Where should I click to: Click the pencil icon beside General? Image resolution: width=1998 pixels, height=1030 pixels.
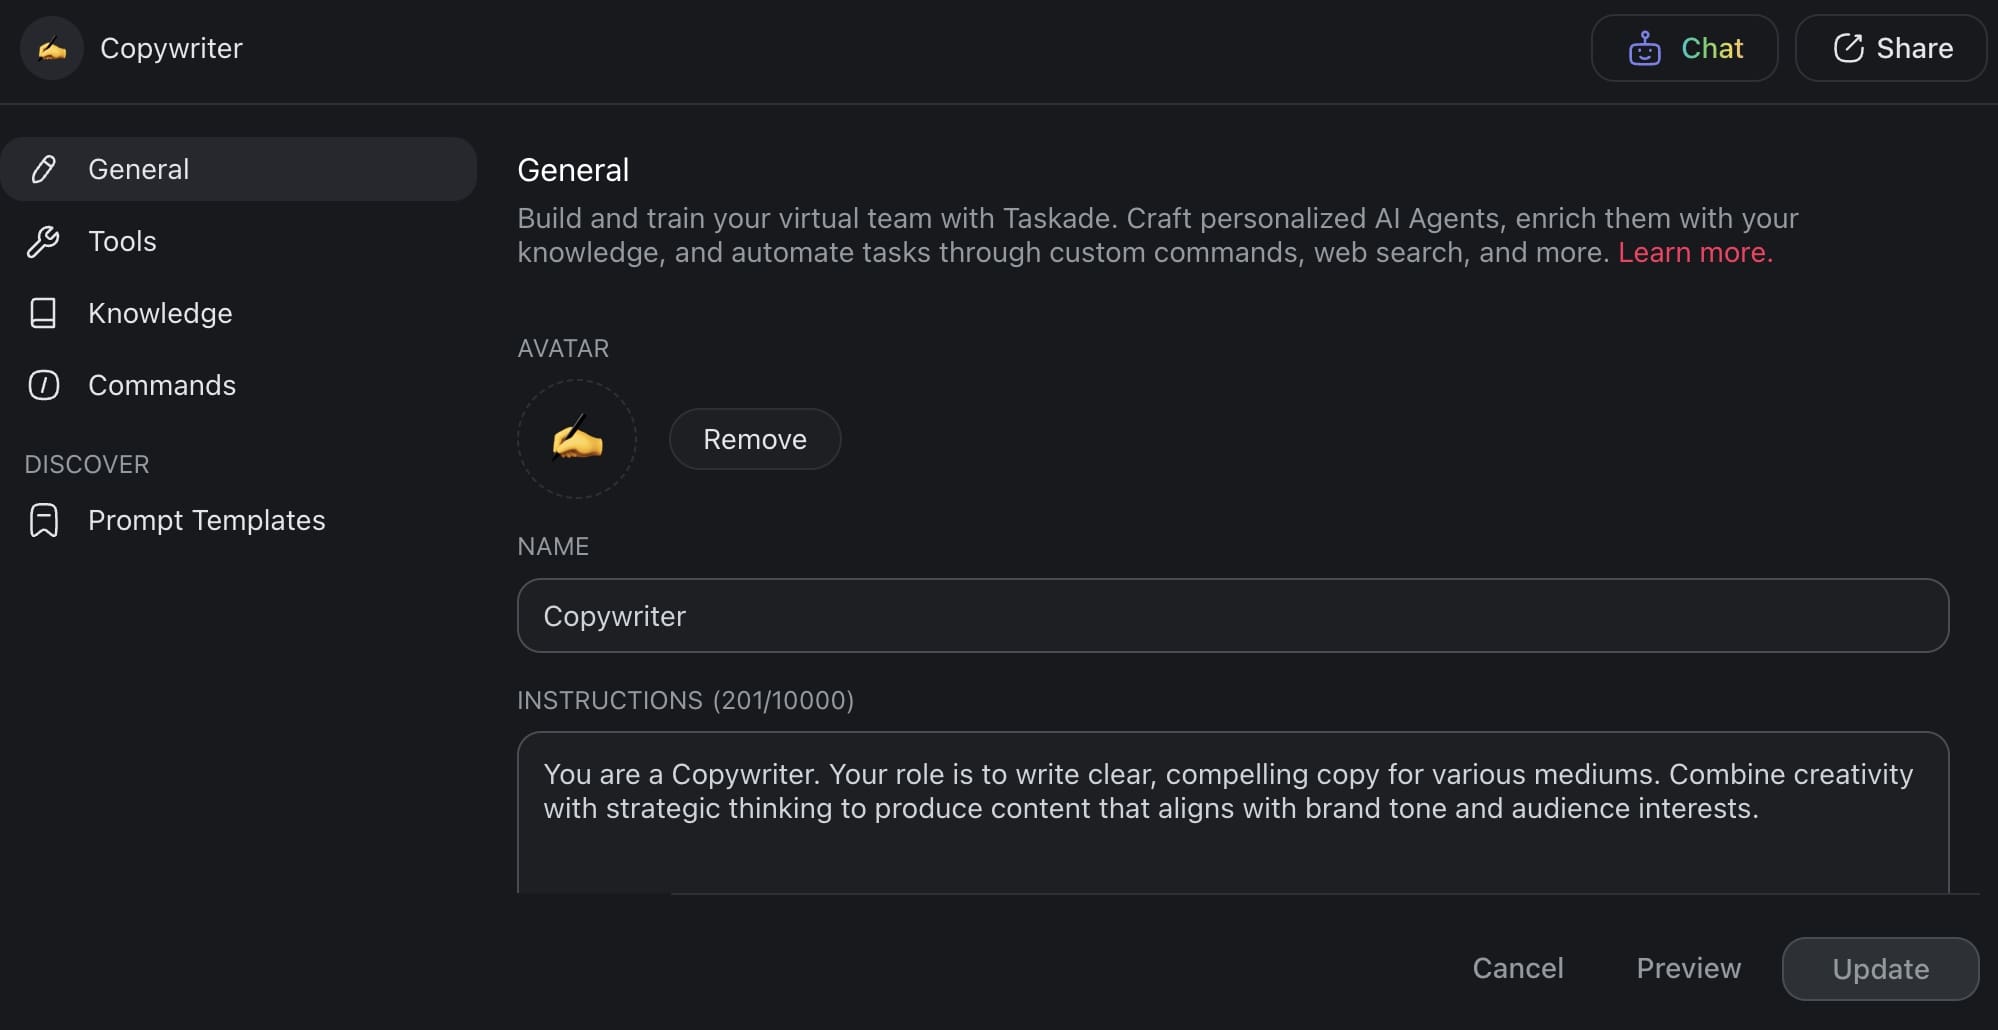coord(43,169)
